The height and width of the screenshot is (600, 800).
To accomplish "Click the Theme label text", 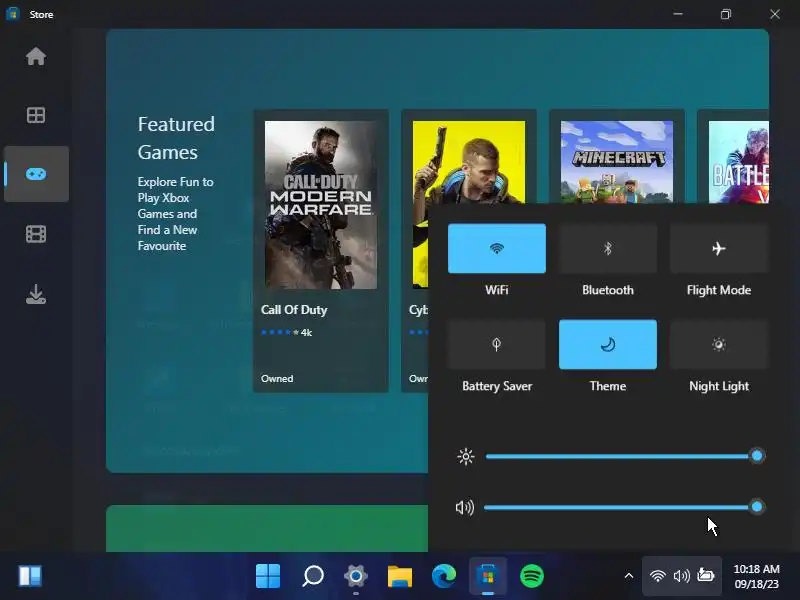I will tap(608, 386).
